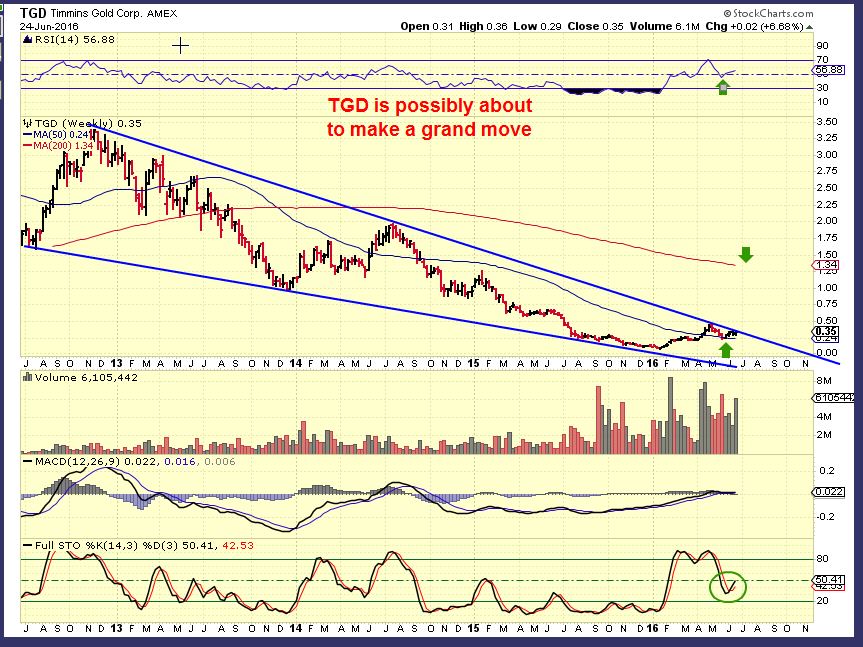The height and width of the screenshot is (647, 863).
Task: Click the Chg +0.02 (+6.68%) value
Action: click(x=754, y=26)
